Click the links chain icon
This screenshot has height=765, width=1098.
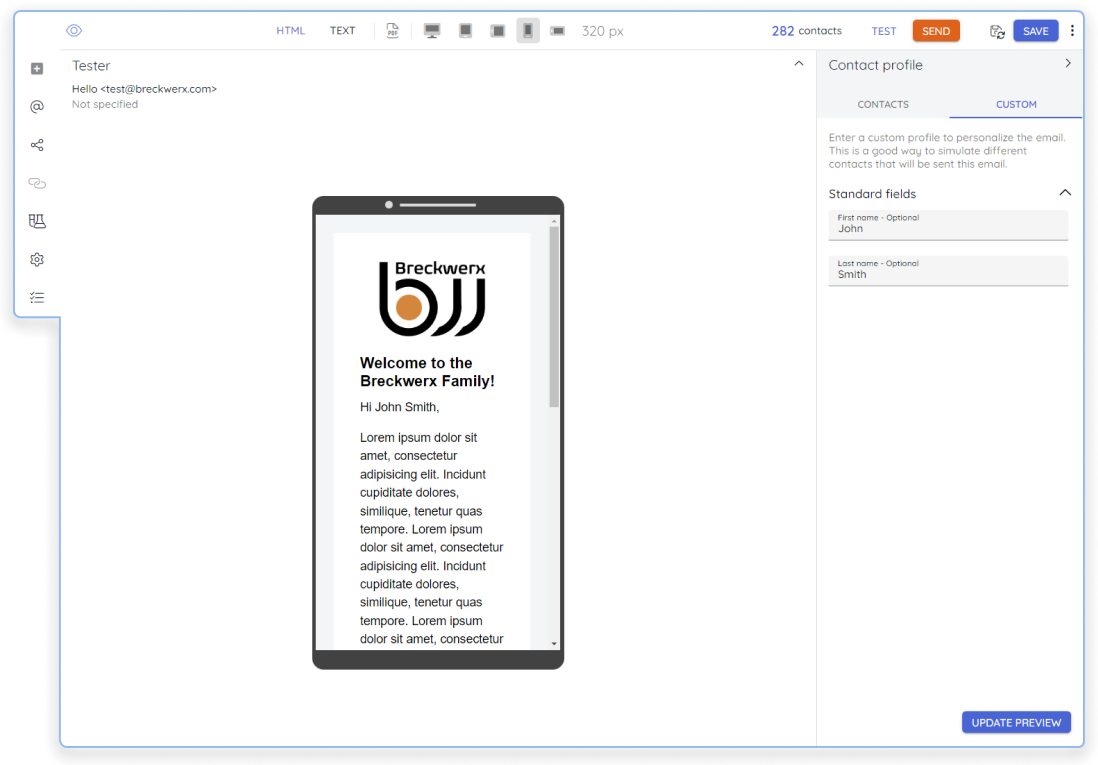point(37,184)
